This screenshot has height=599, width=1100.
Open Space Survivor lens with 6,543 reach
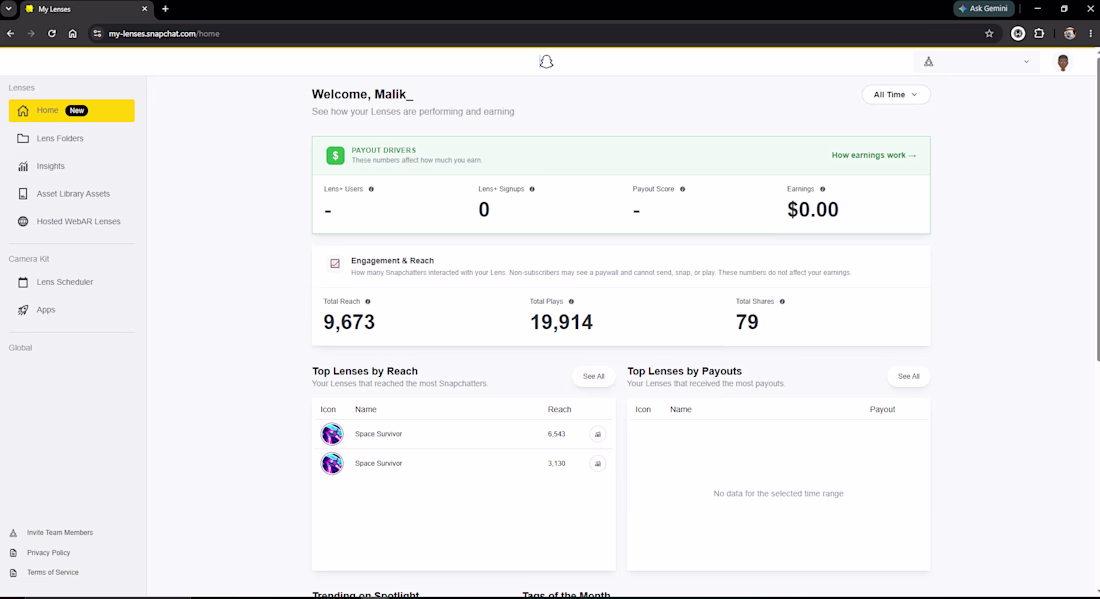click(378, 434)
